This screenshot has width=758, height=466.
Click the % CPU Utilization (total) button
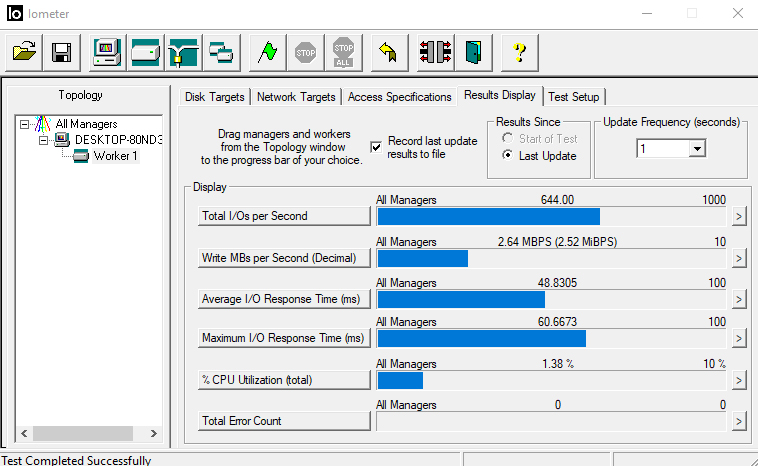click(284, 380)
